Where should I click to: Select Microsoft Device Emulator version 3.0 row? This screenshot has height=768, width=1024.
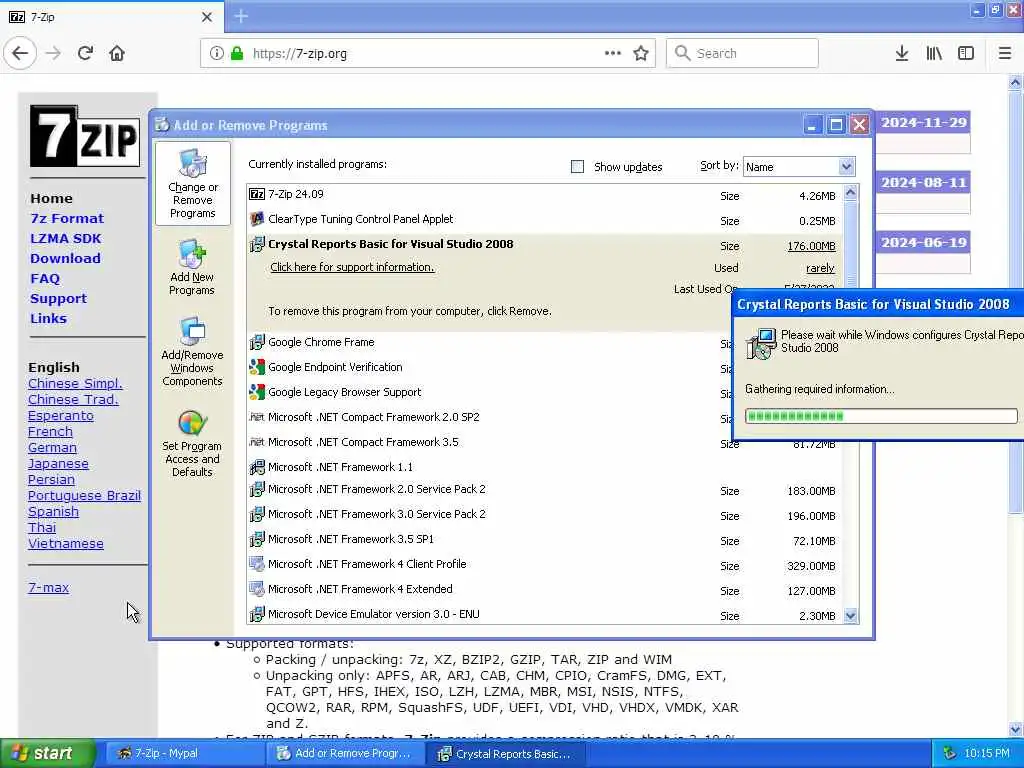pyautogui.click(x=545, y=615)
